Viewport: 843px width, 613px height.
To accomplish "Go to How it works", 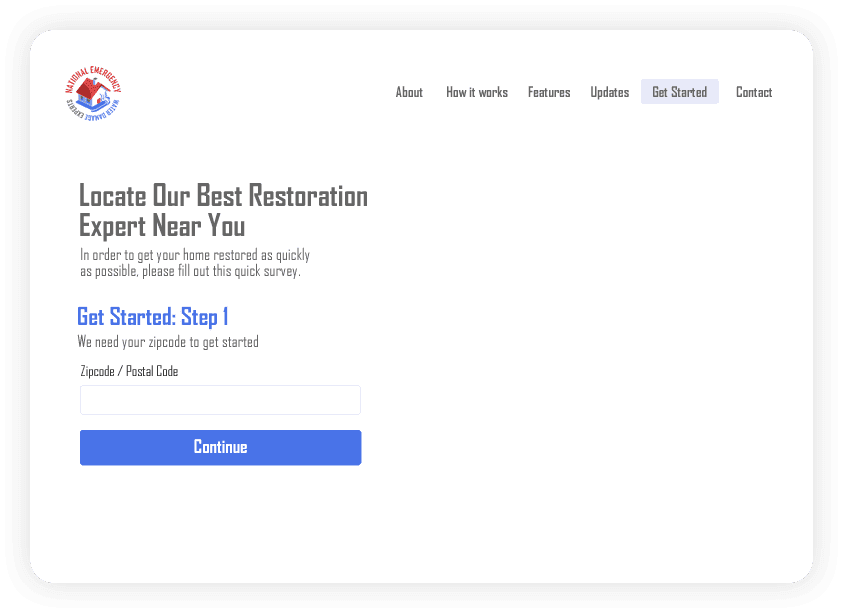I will point(476,92).
